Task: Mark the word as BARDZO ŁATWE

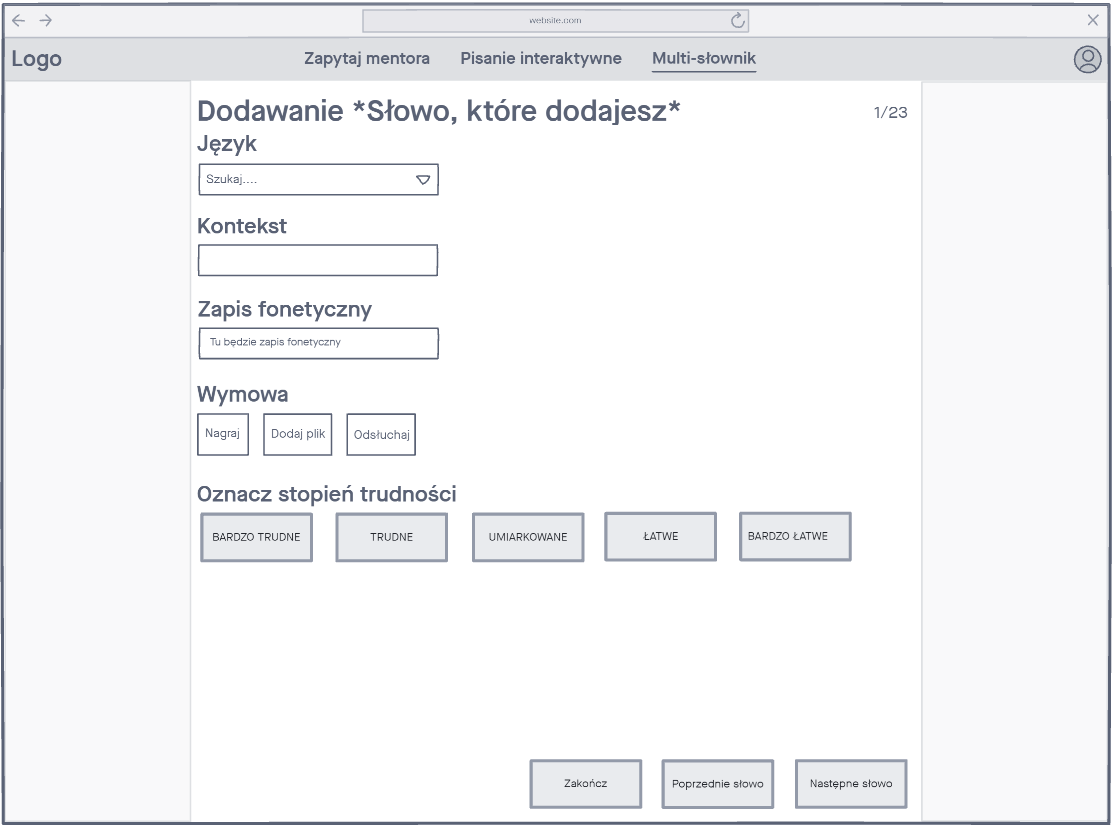Action: 795,536
